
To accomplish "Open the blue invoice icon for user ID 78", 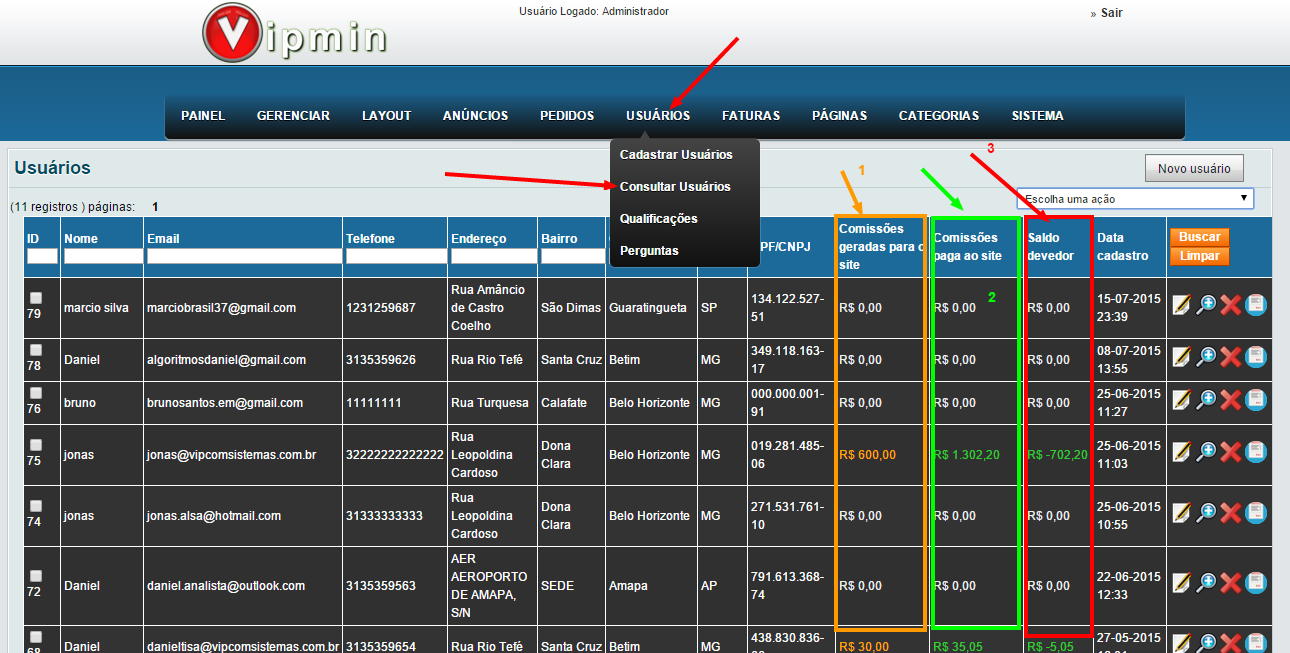I will 1256,357.
